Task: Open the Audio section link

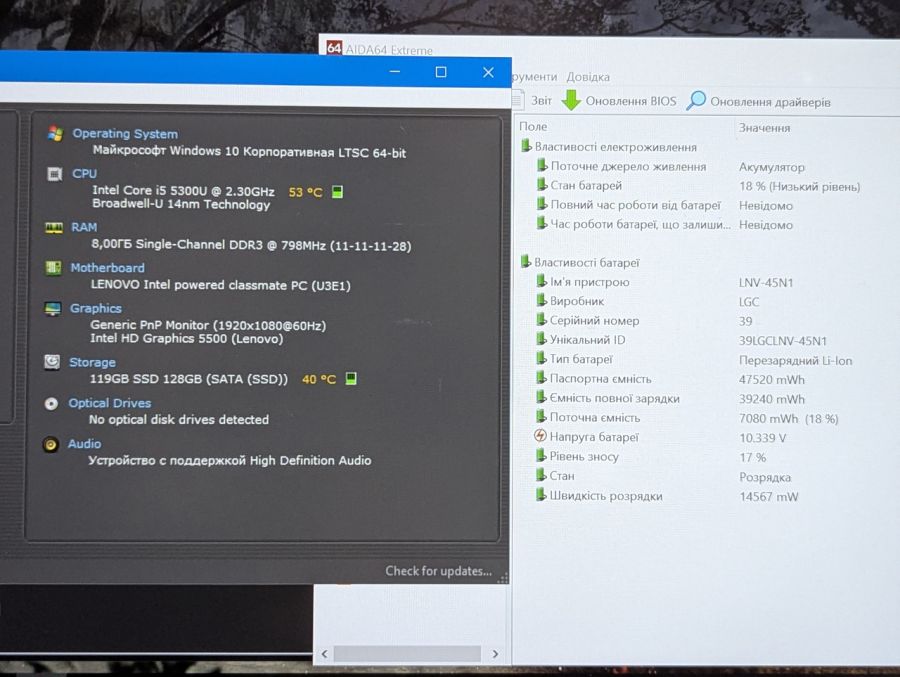Action: (x=84, y=444)
